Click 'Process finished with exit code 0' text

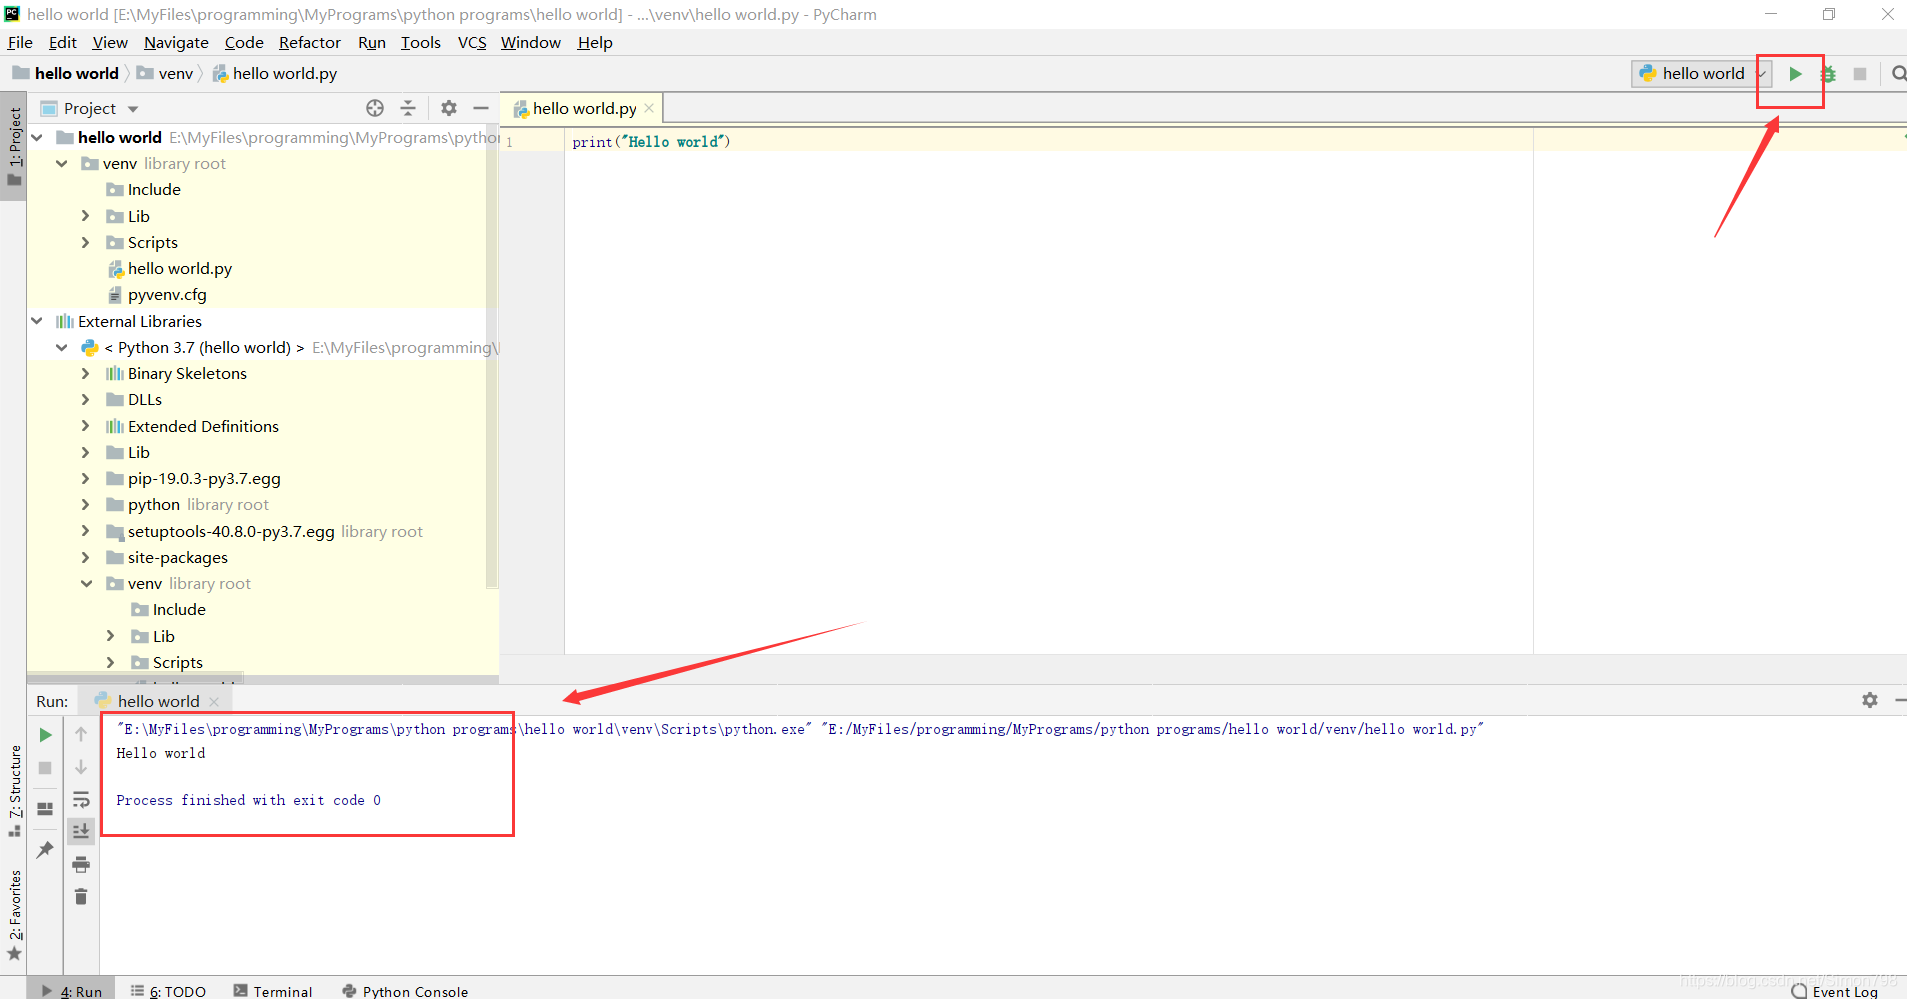[248, 800]
